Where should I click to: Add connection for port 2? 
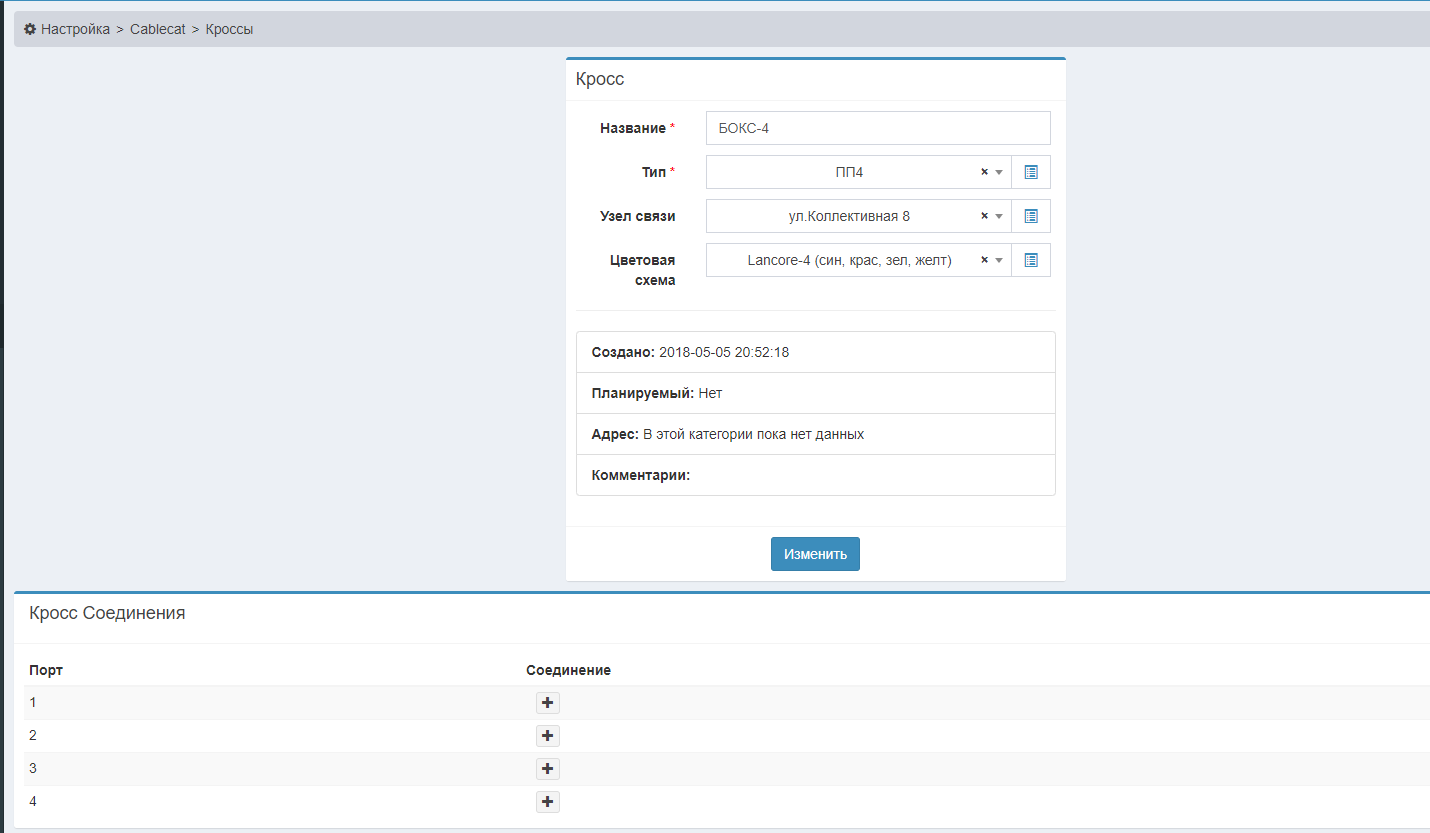click(547, 736)
